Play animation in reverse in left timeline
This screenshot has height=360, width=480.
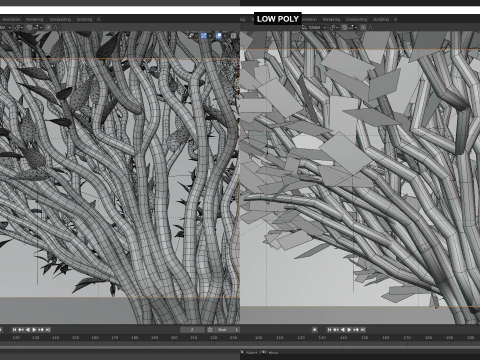pos(28,330)
